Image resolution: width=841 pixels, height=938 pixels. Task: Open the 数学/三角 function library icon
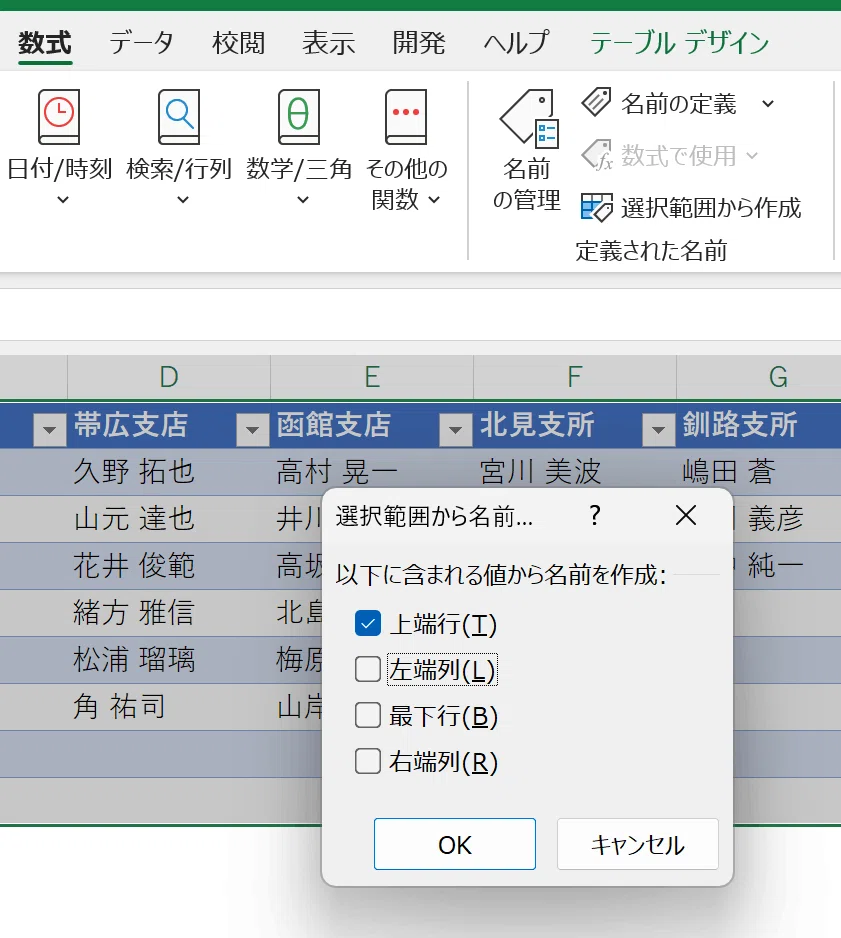[298, 117]
